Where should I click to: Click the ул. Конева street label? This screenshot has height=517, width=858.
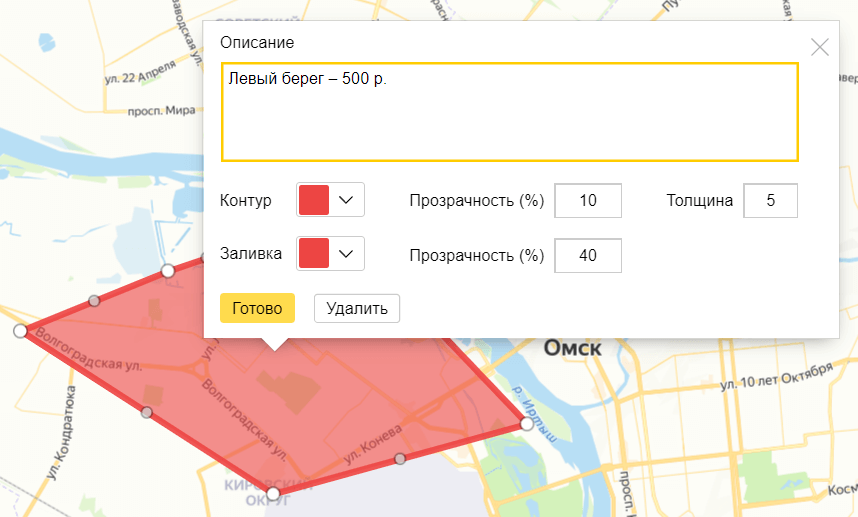pyautogui.click(x=373, y=444)
